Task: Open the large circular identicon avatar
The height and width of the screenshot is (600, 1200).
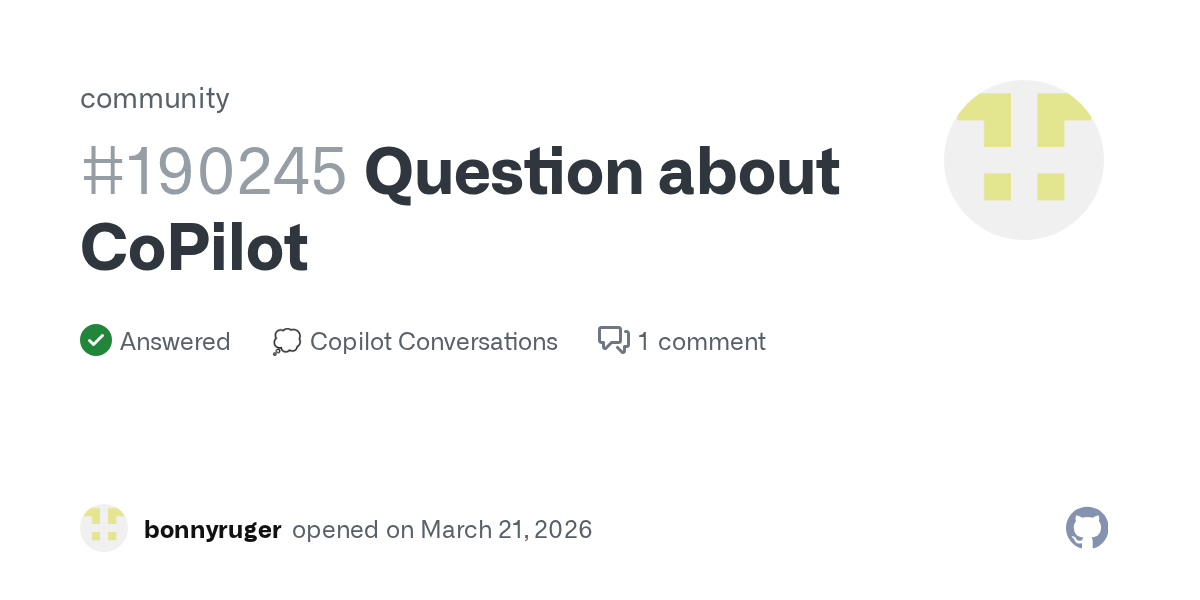Action: pos(1023,160)
